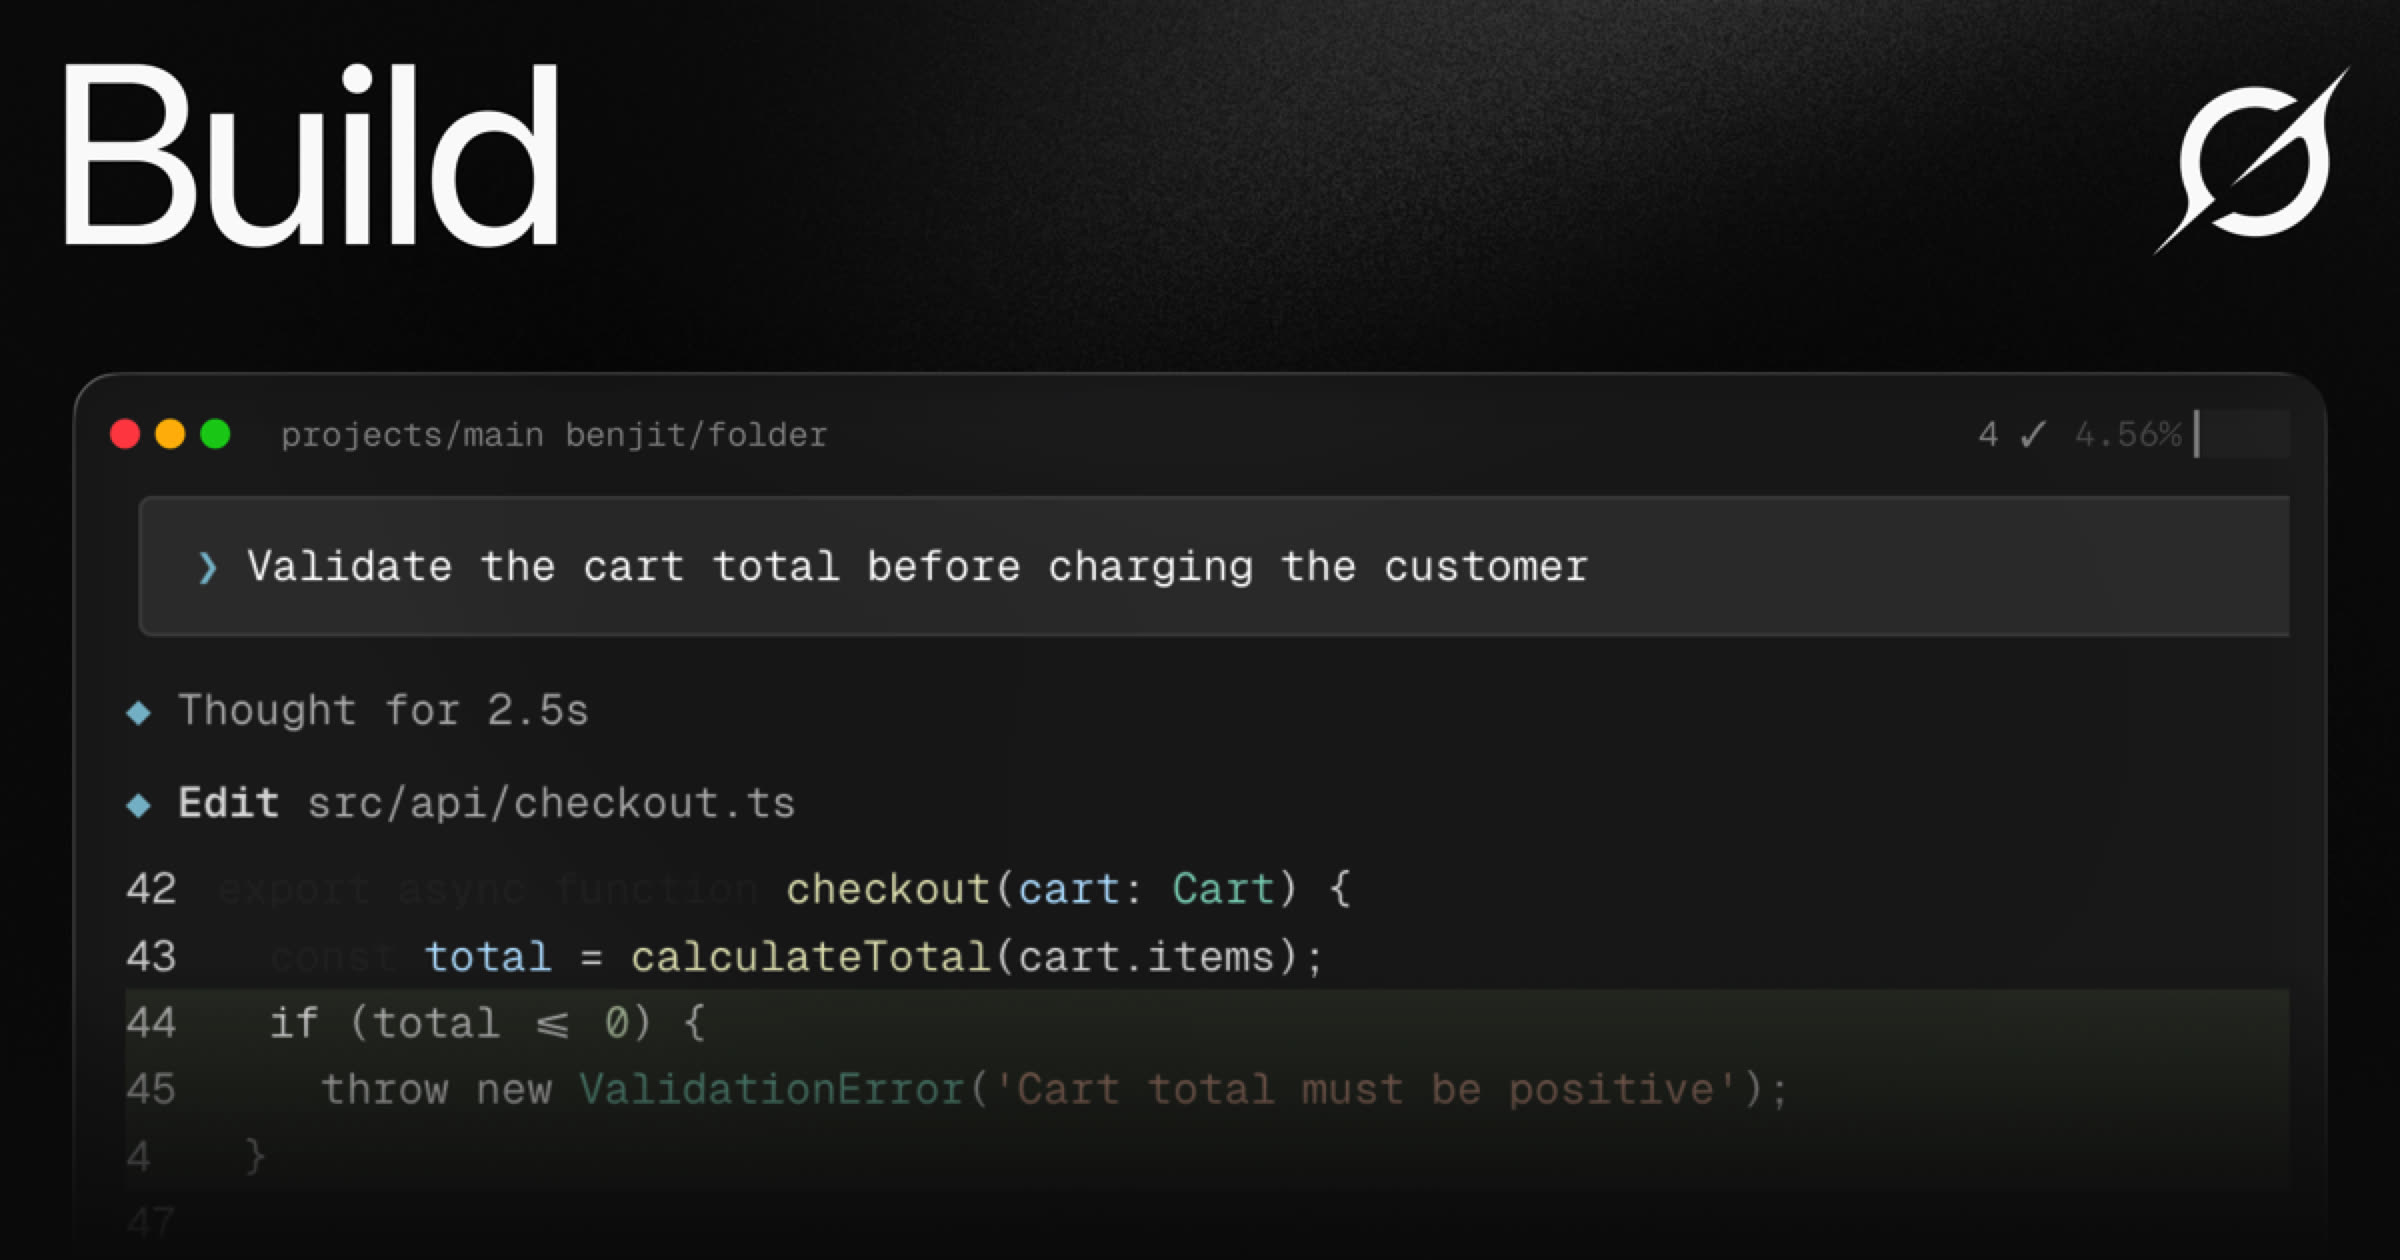Expand the Edit src/api/checkout.ts block
The width and height of the screenshot is (2400, 1260).
click(x=486, y=803)
